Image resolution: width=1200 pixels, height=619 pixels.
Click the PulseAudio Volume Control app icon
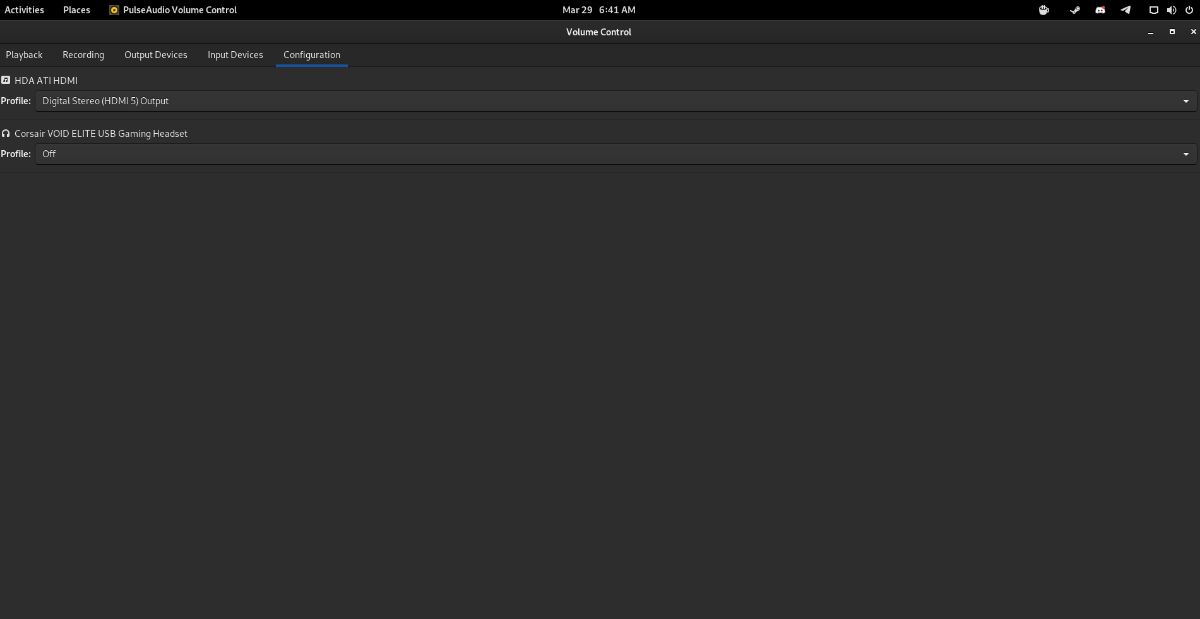pos(114,10)
